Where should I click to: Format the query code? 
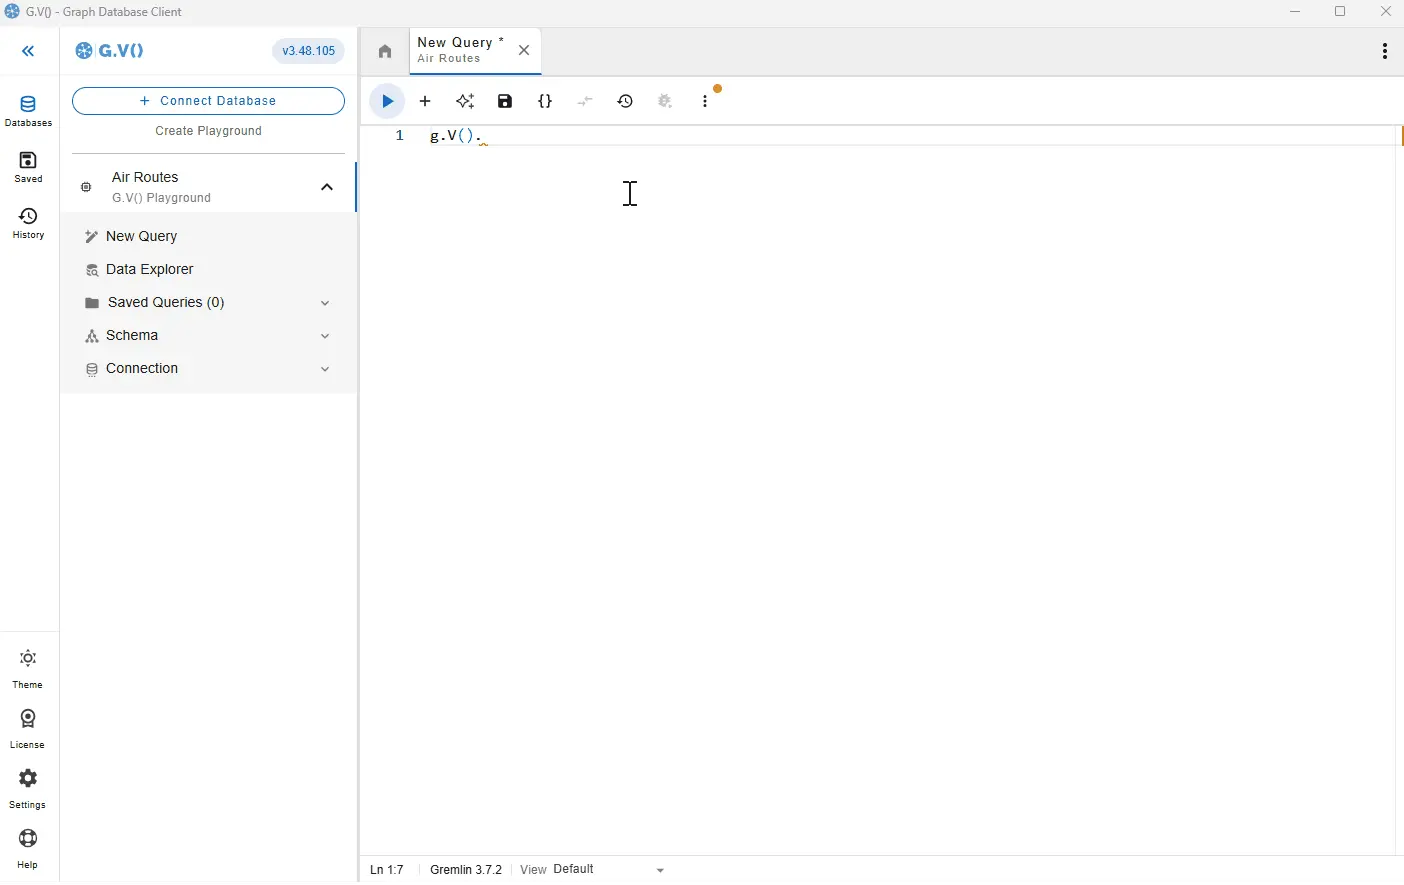pyautogui.click(x=546, y=101)
